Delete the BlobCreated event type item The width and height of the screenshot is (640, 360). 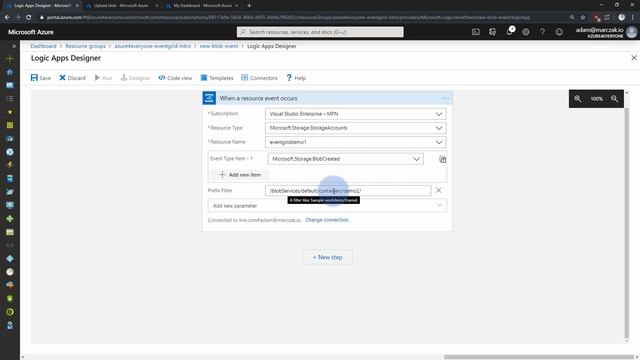[442, 159]
